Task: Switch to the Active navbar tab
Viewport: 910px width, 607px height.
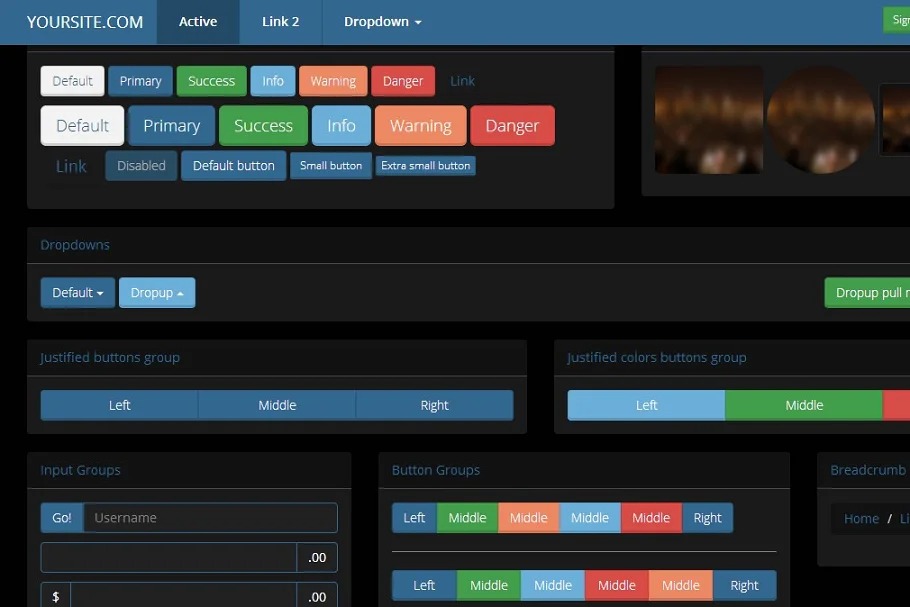Action: point(198,22)
